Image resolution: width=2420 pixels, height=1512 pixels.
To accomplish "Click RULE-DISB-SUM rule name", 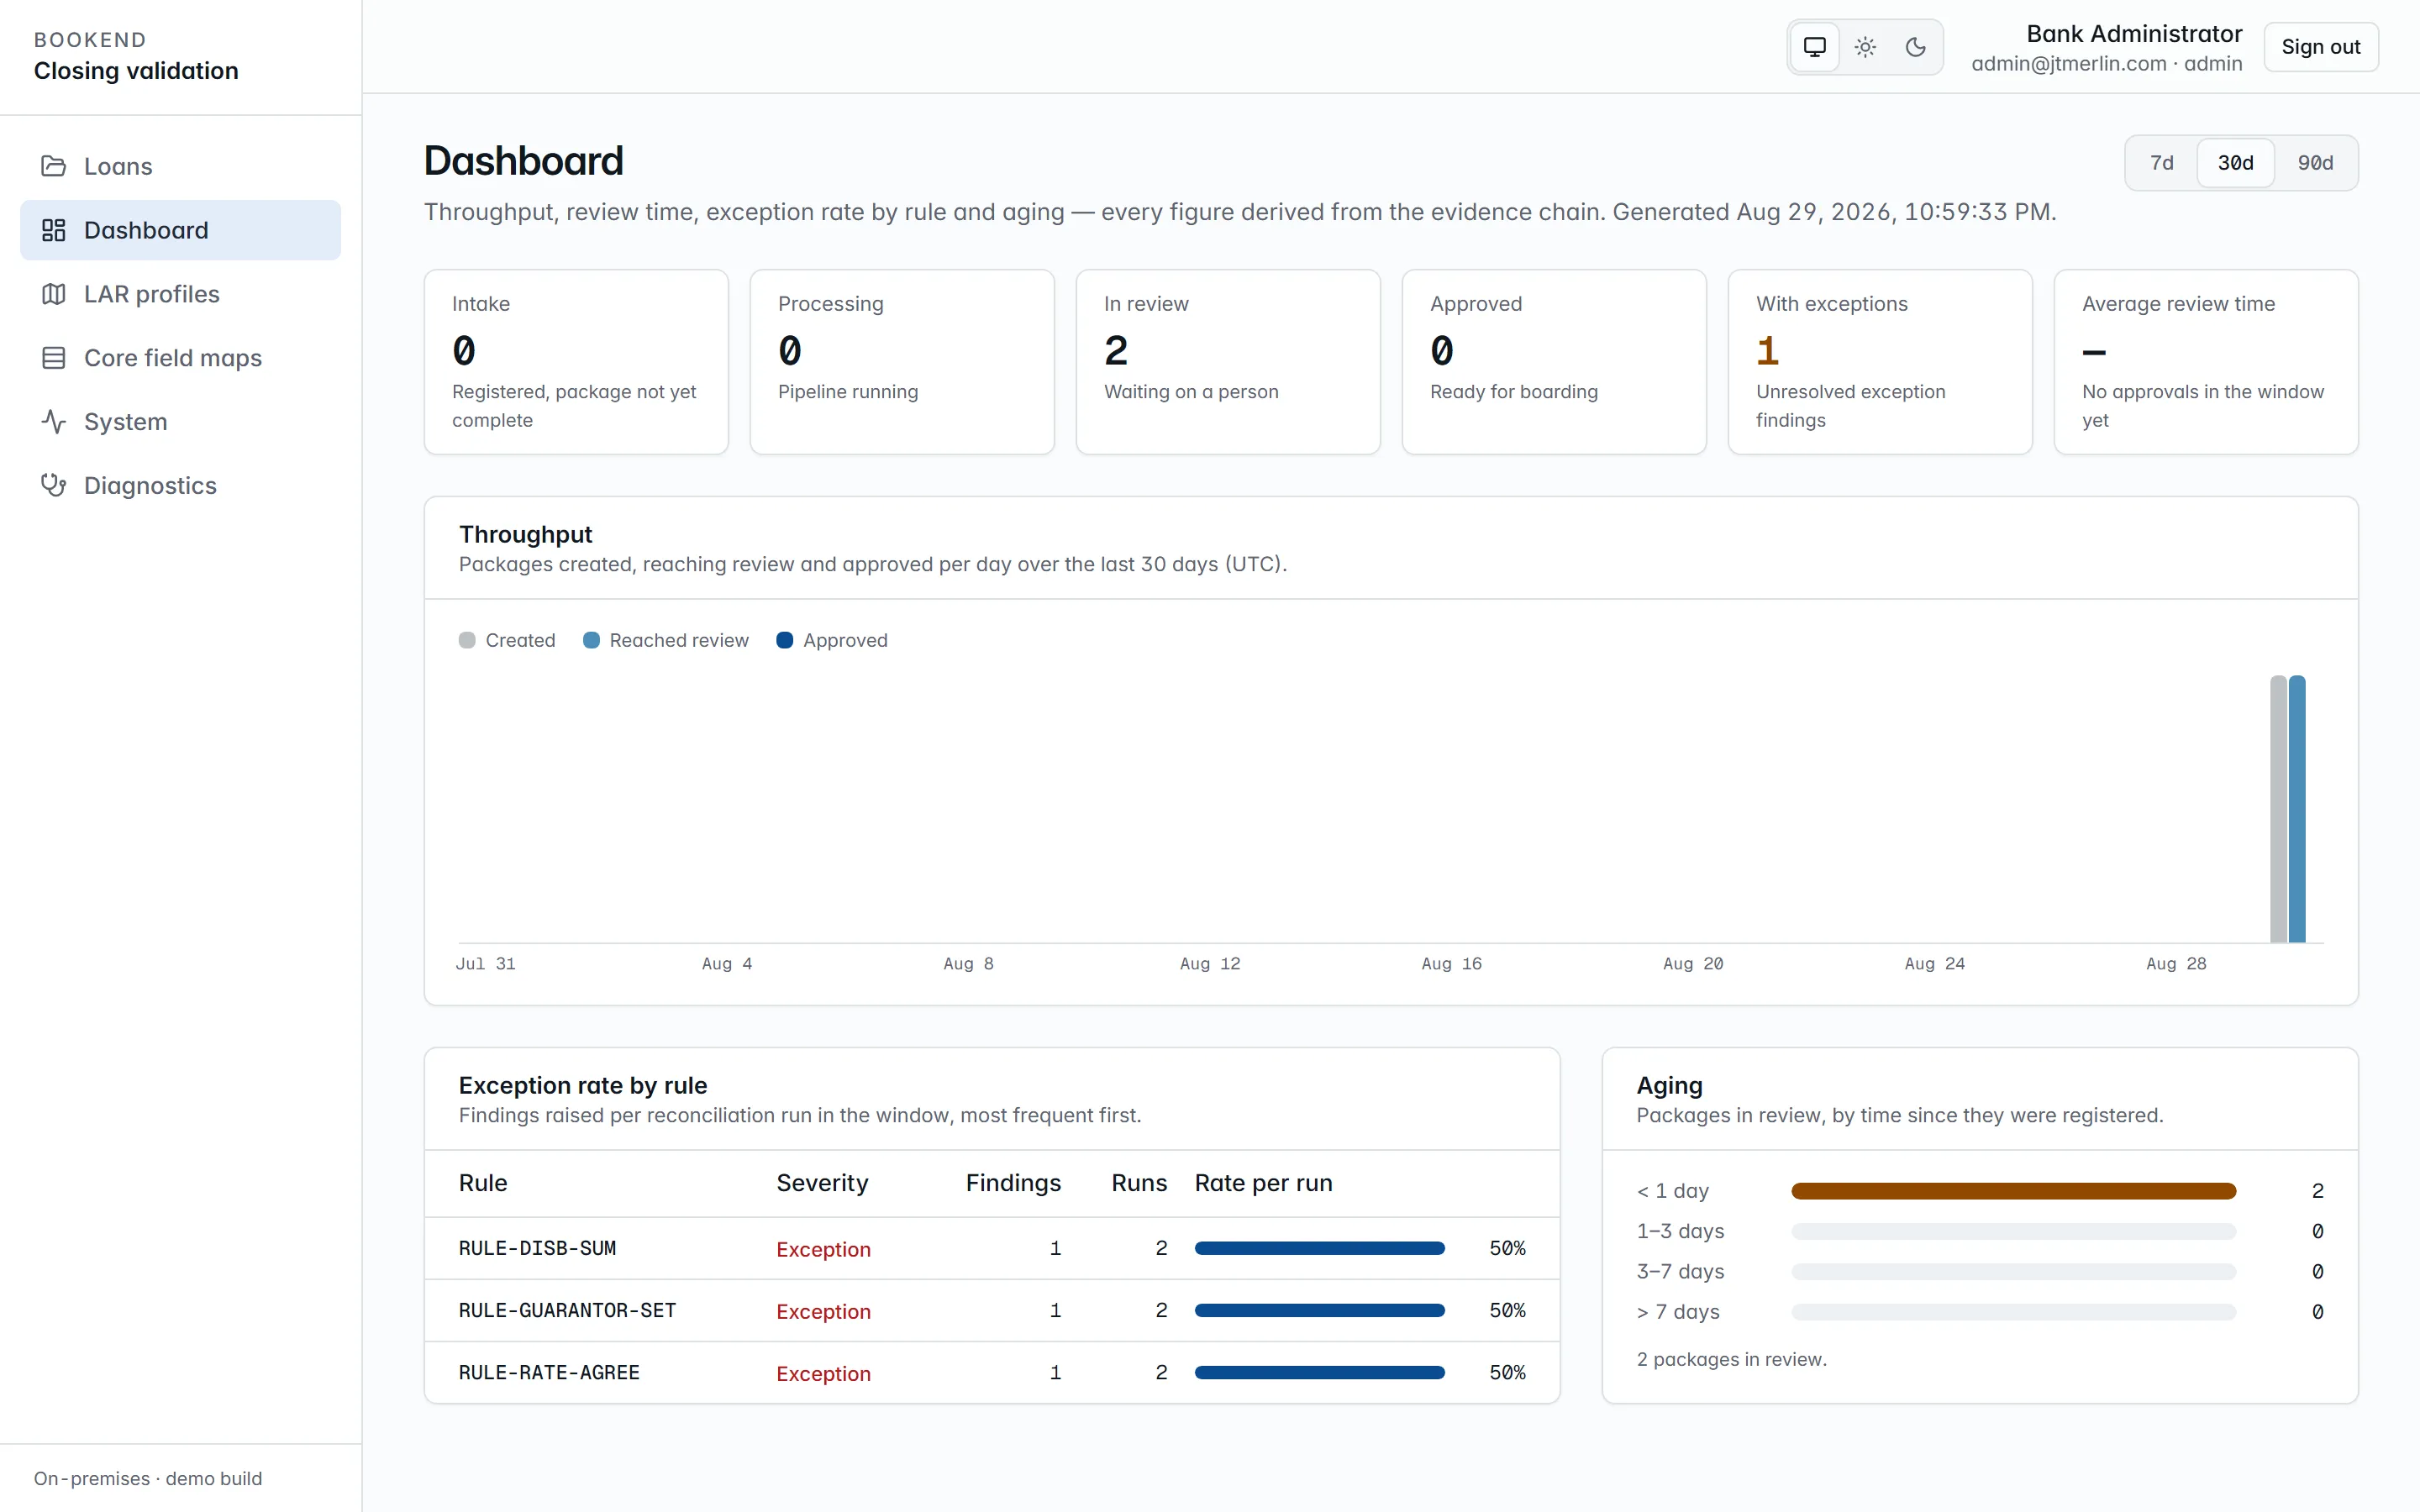I will [537, 1248].
